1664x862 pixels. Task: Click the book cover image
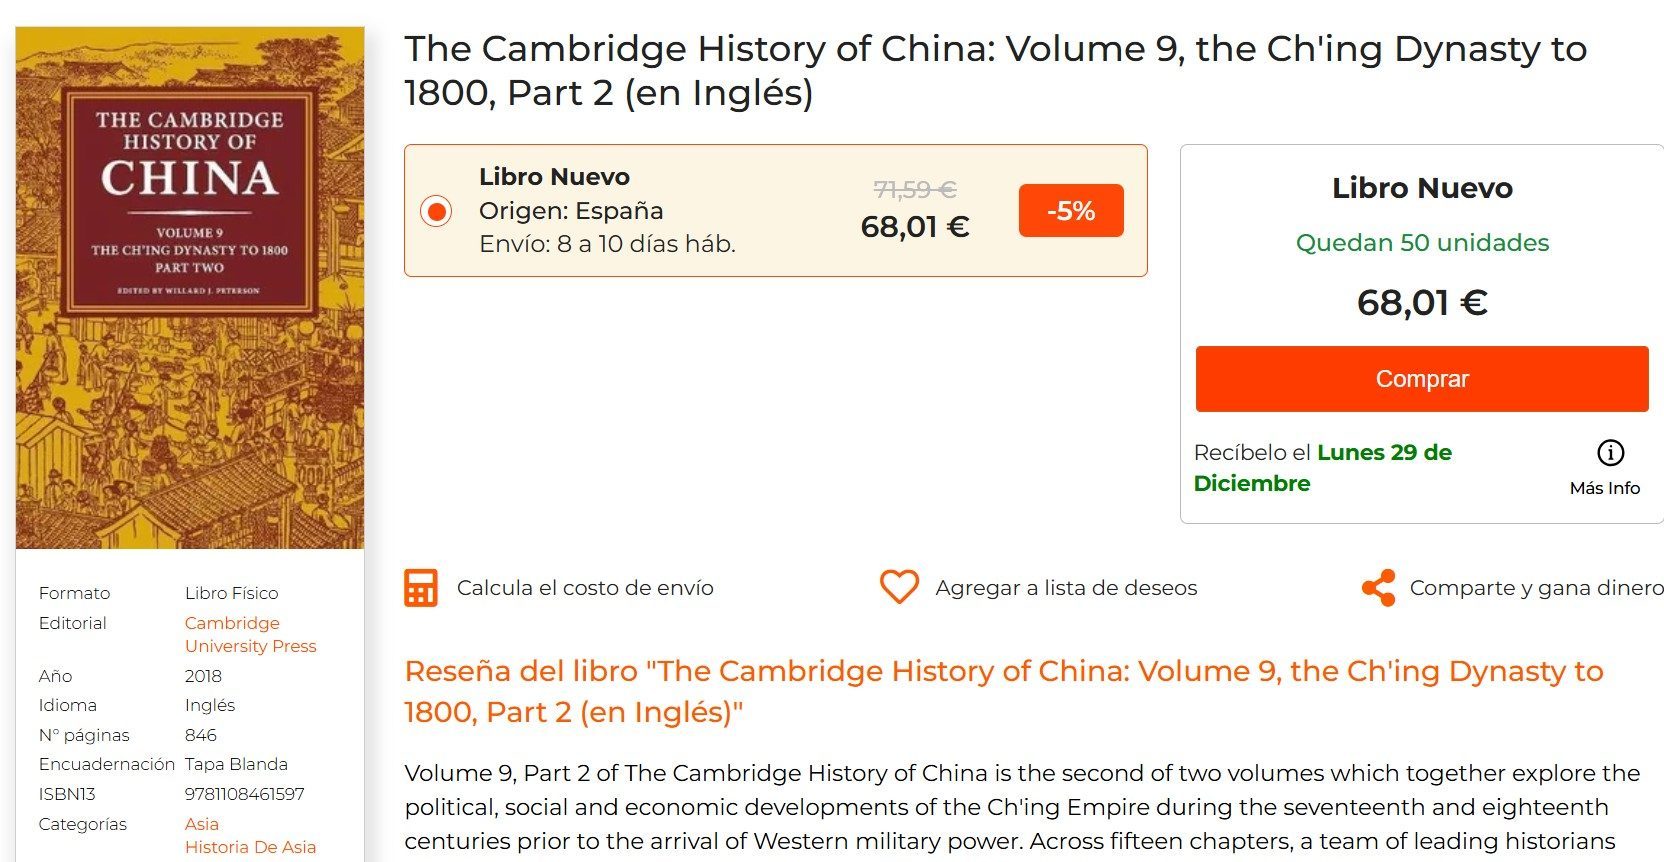click(190, 288)
